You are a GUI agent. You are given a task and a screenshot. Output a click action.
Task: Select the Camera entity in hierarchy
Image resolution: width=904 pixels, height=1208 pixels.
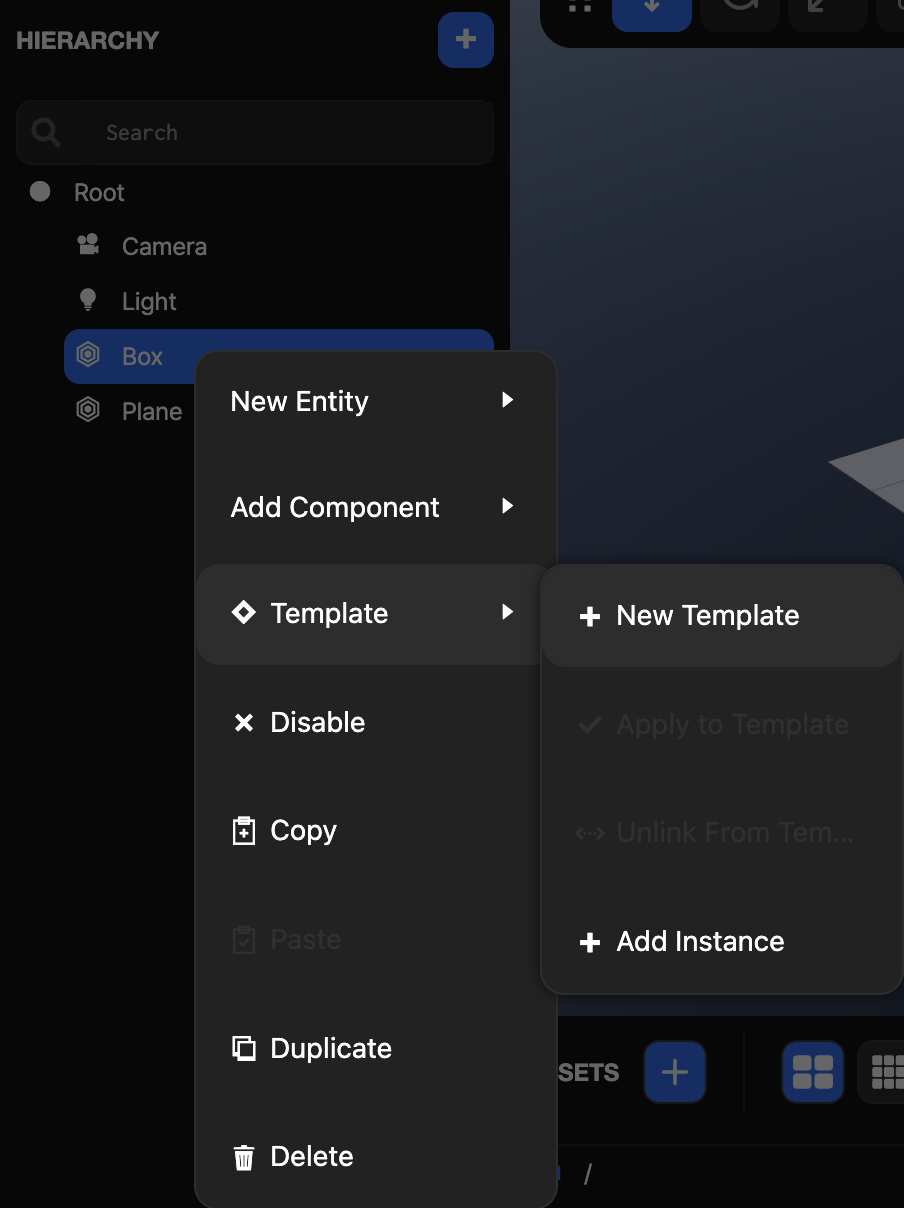pyautogui.click(x=164, y=246)
